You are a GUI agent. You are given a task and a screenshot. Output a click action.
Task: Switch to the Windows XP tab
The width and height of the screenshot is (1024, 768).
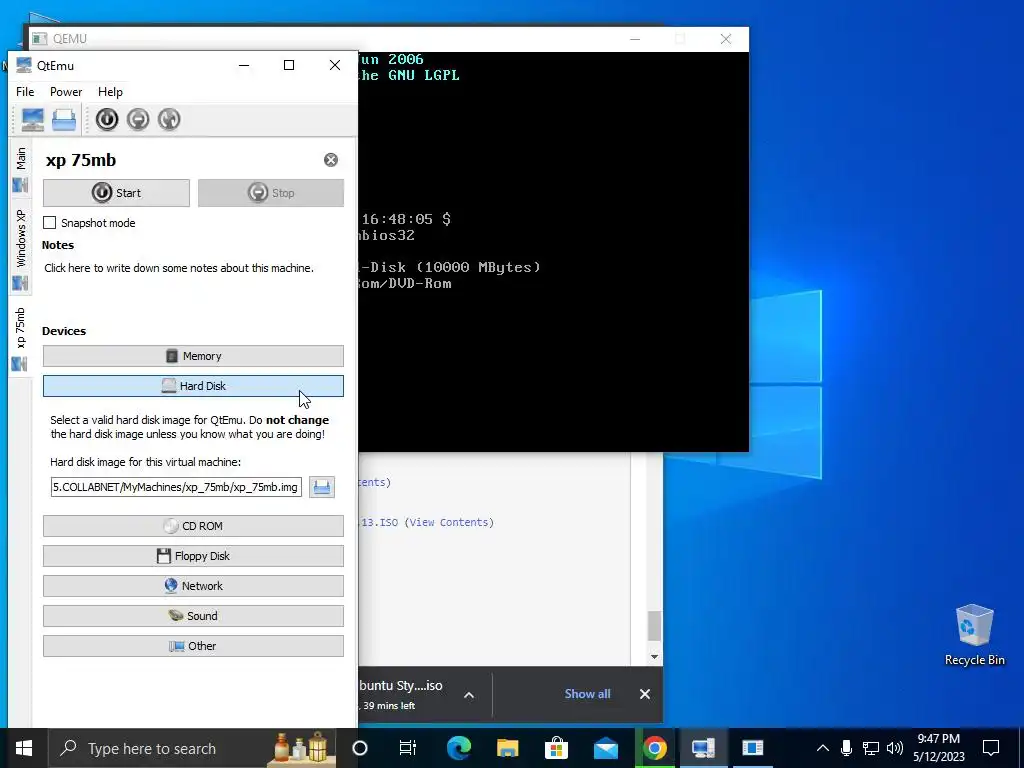pyautogui.click(x=20, y=249)
